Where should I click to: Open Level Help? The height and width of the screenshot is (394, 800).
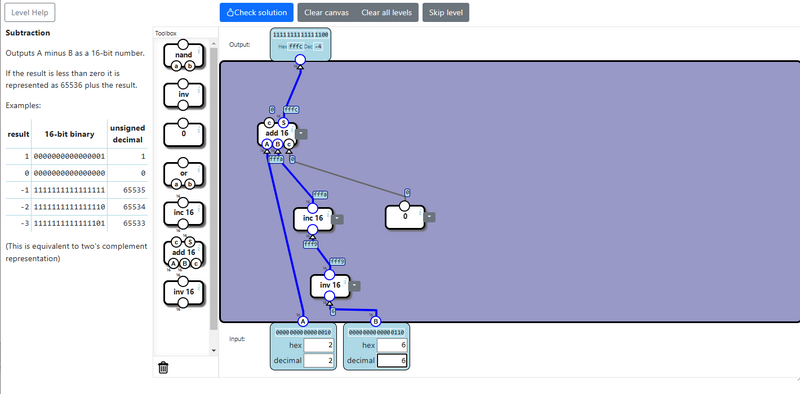[30, 12]
